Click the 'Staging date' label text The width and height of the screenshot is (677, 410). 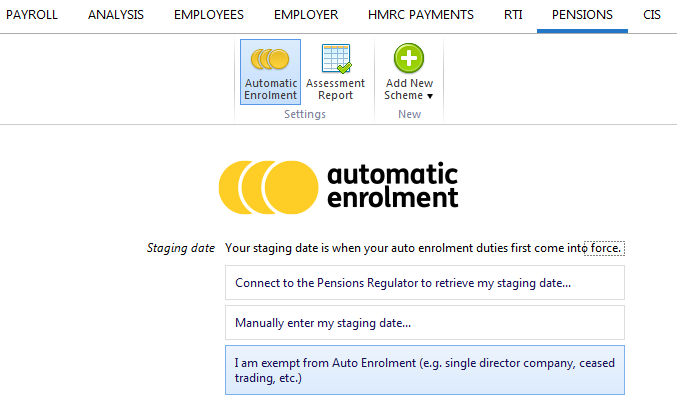click(x=180, y=248)
